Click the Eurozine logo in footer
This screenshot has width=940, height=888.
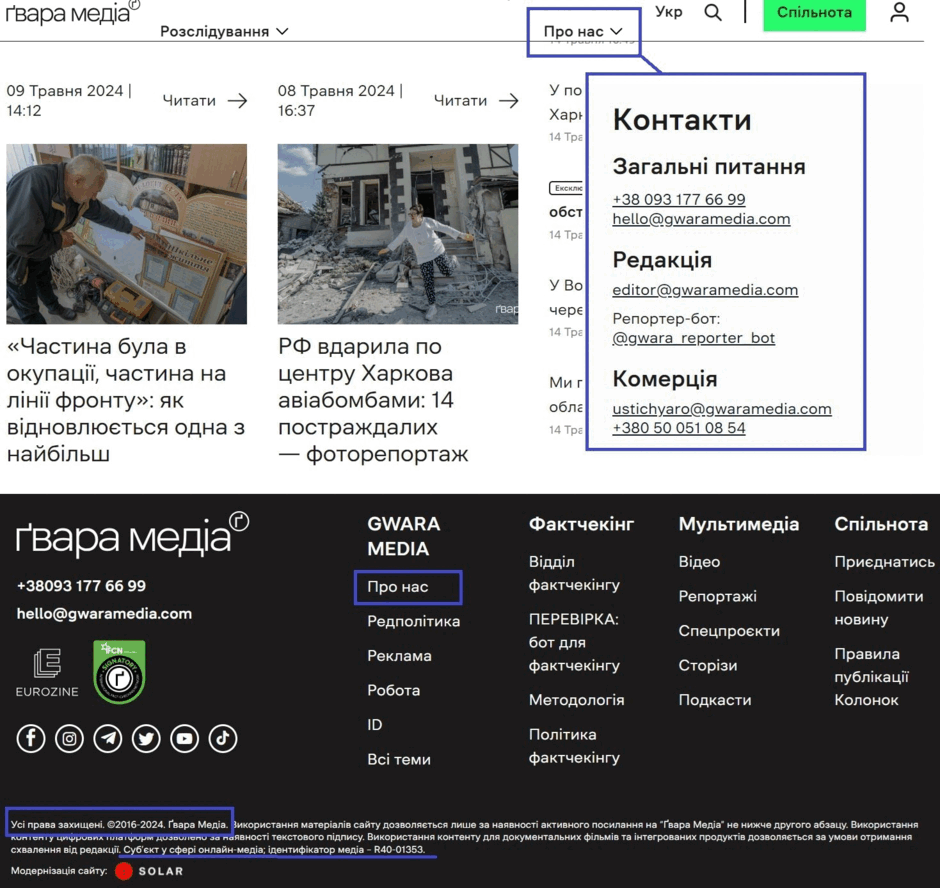[47, 673]
